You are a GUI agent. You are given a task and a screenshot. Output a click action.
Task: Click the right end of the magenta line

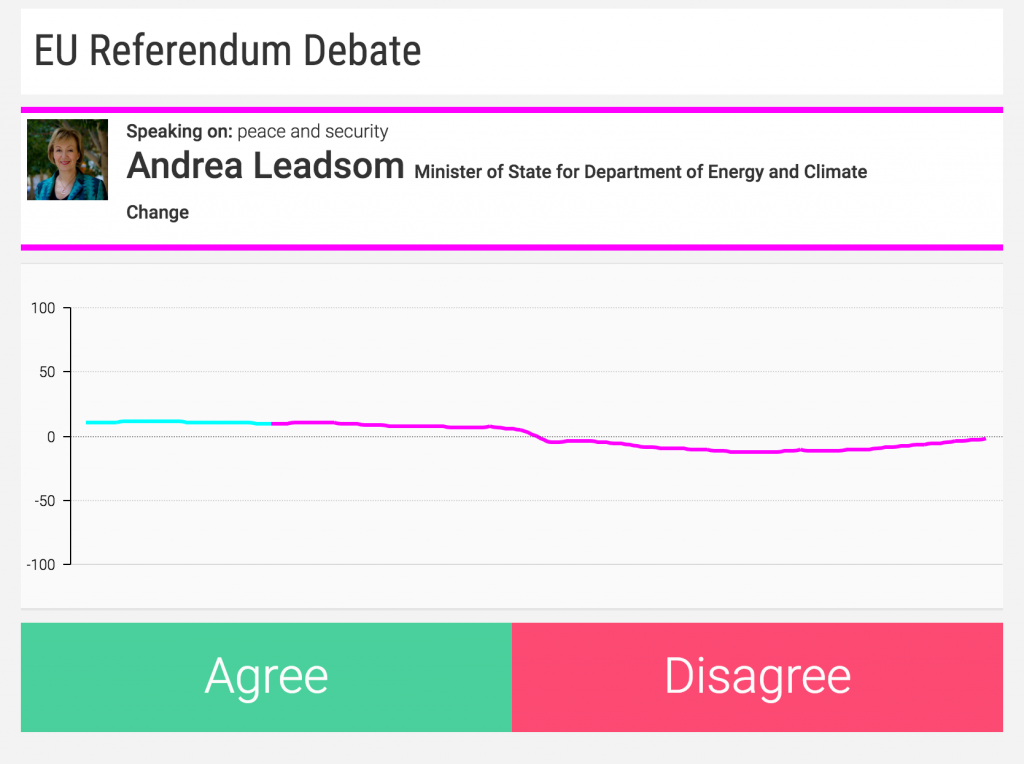click(x=984, y=439)
